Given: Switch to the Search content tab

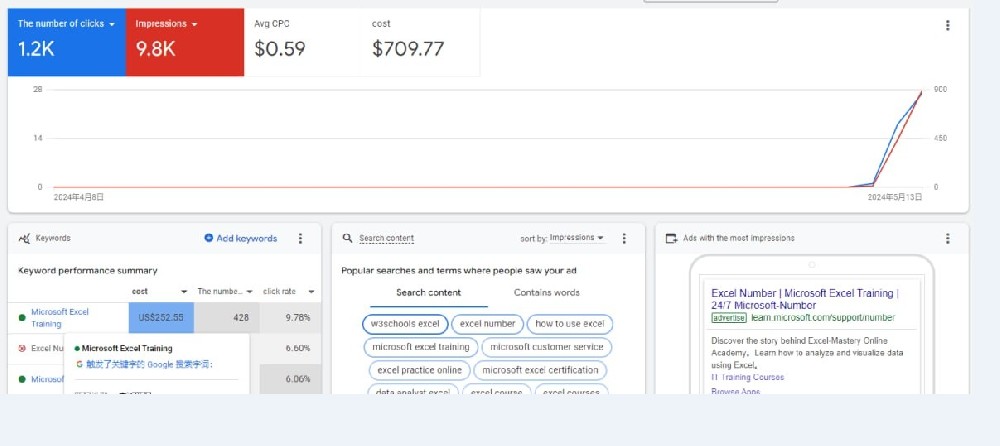Looking at the screenshot, I should (x=429, y=293).
